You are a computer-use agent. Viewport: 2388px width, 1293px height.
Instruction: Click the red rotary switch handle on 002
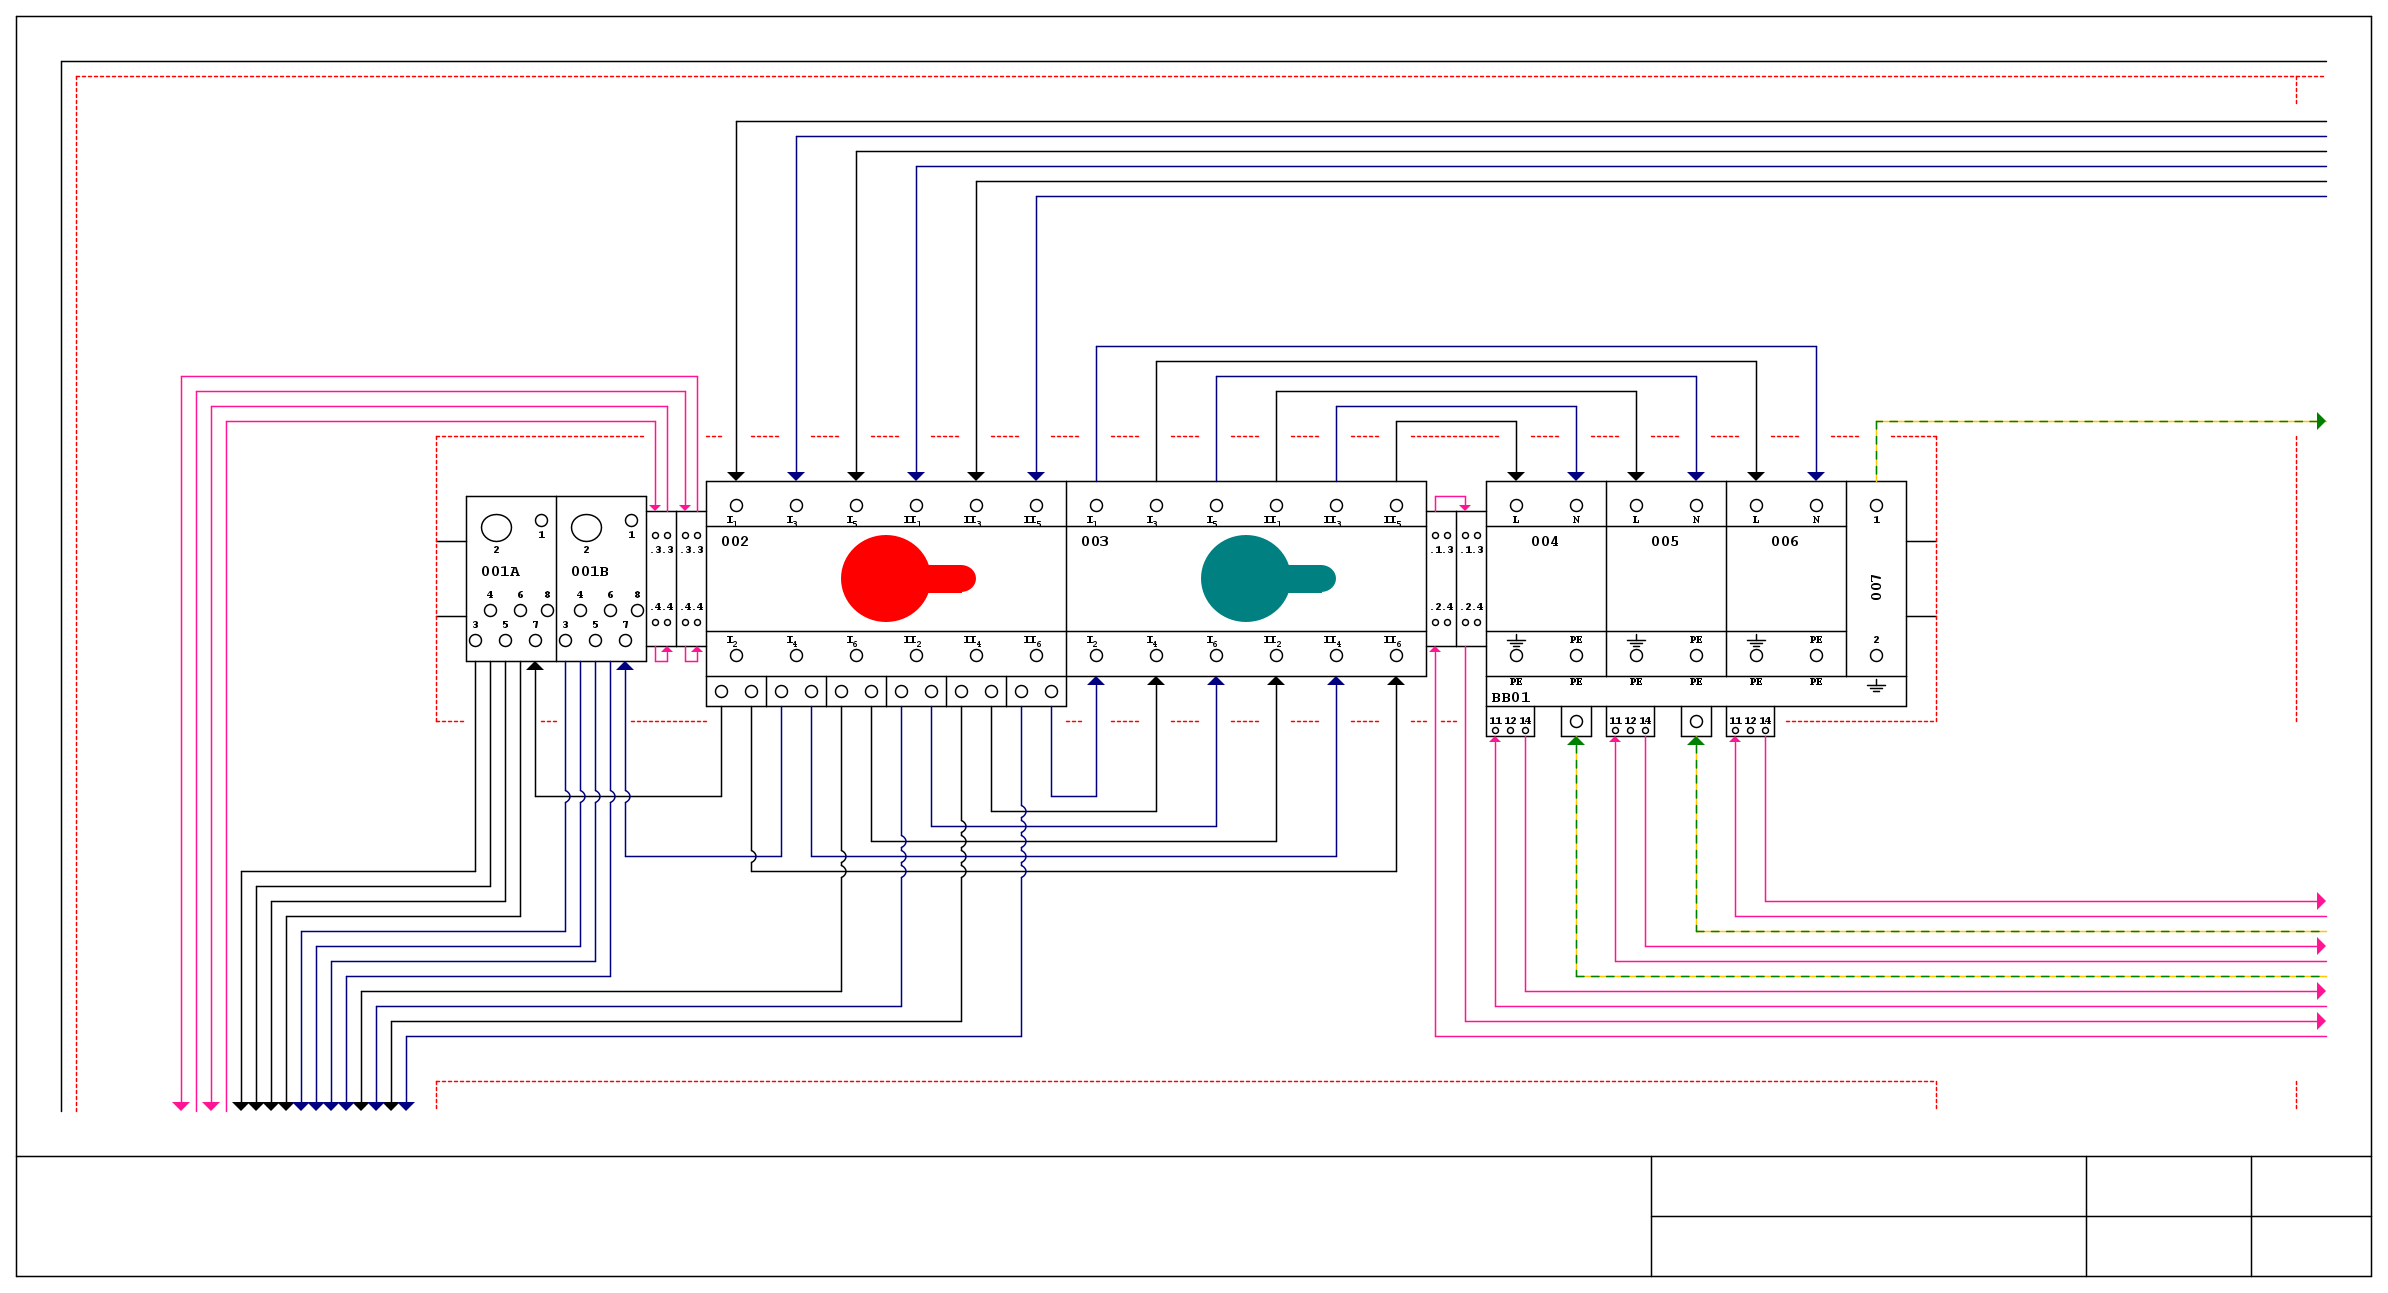coord(886,578)
